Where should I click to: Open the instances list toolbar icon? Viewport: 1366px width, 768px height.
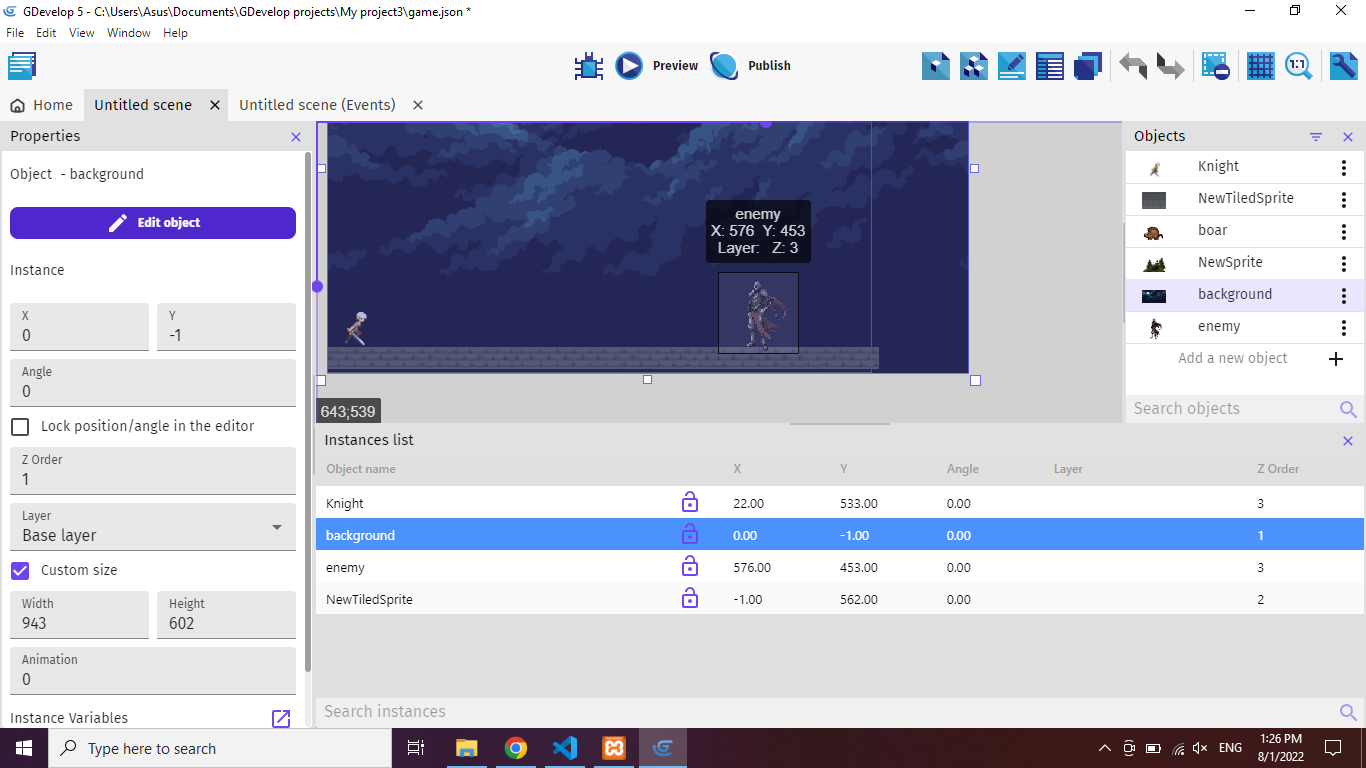coord(1050,66)
